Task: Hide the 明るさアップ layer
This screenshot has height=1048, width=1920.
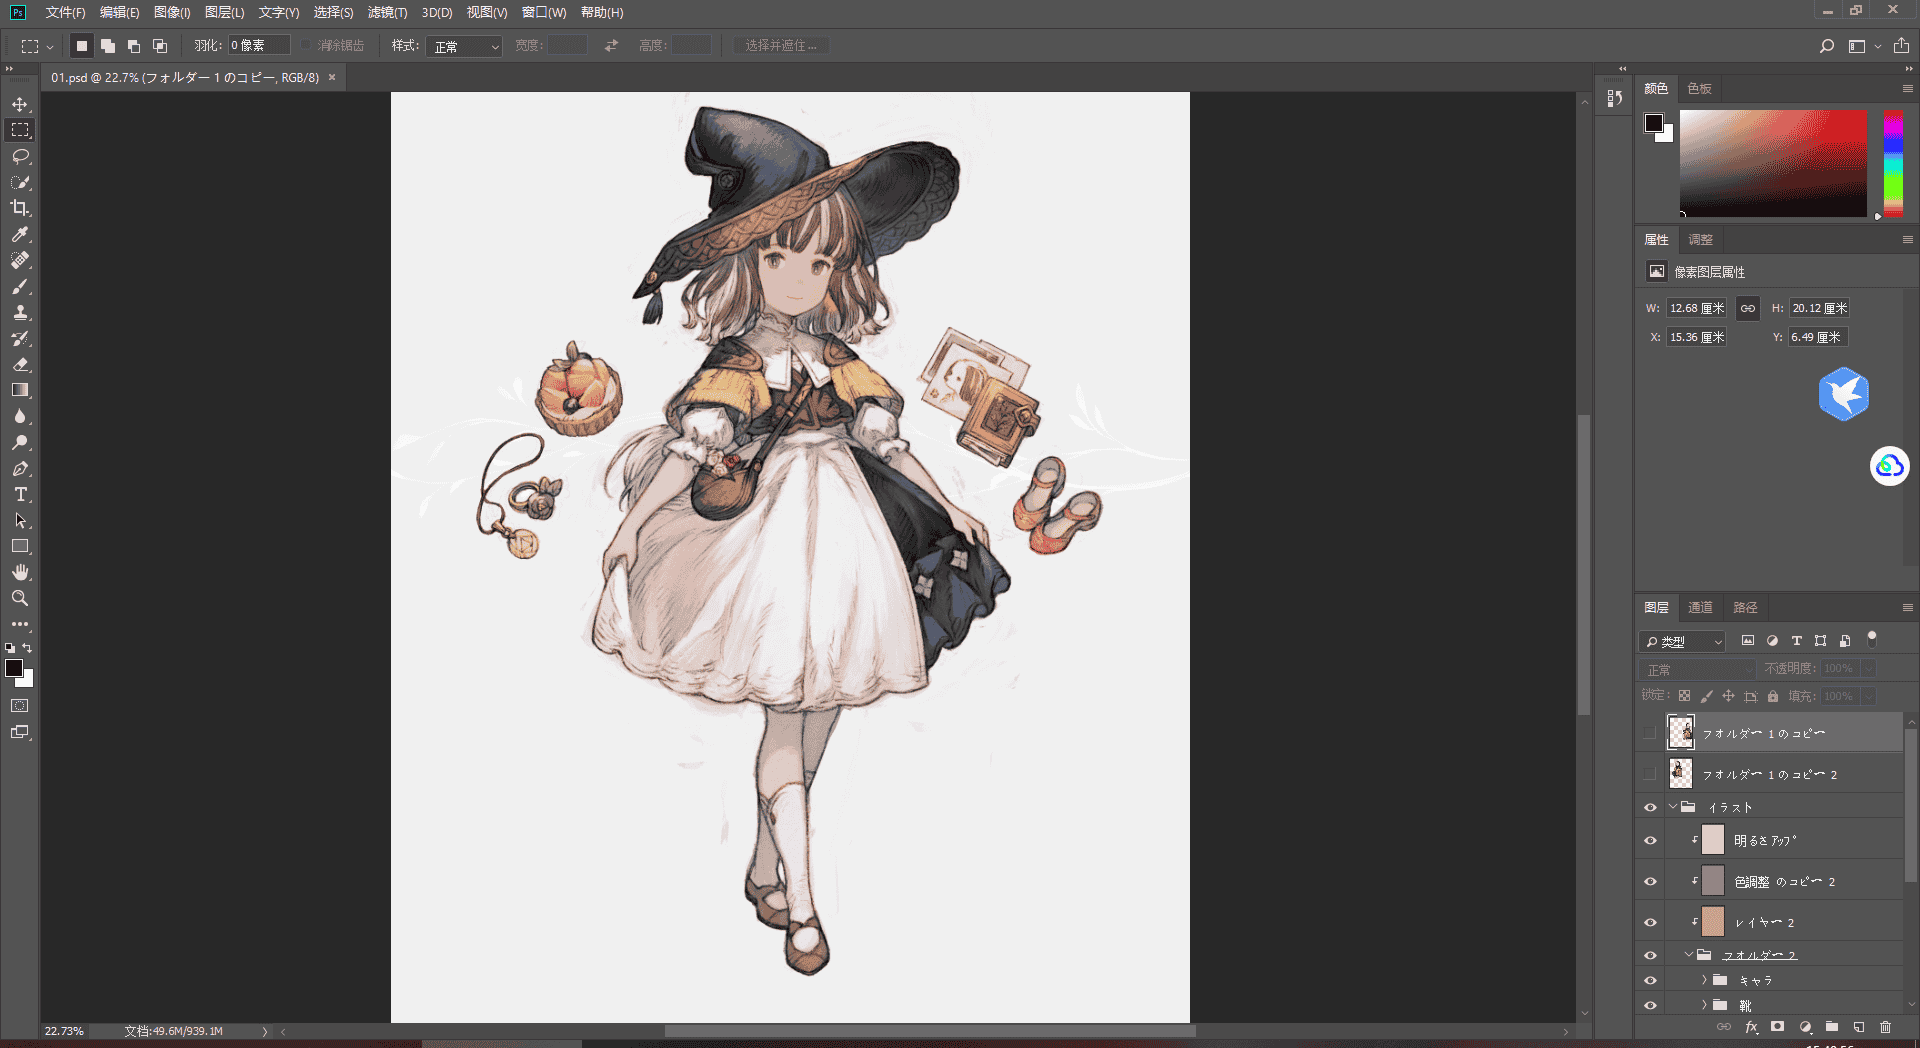Action: (1650, 840)
